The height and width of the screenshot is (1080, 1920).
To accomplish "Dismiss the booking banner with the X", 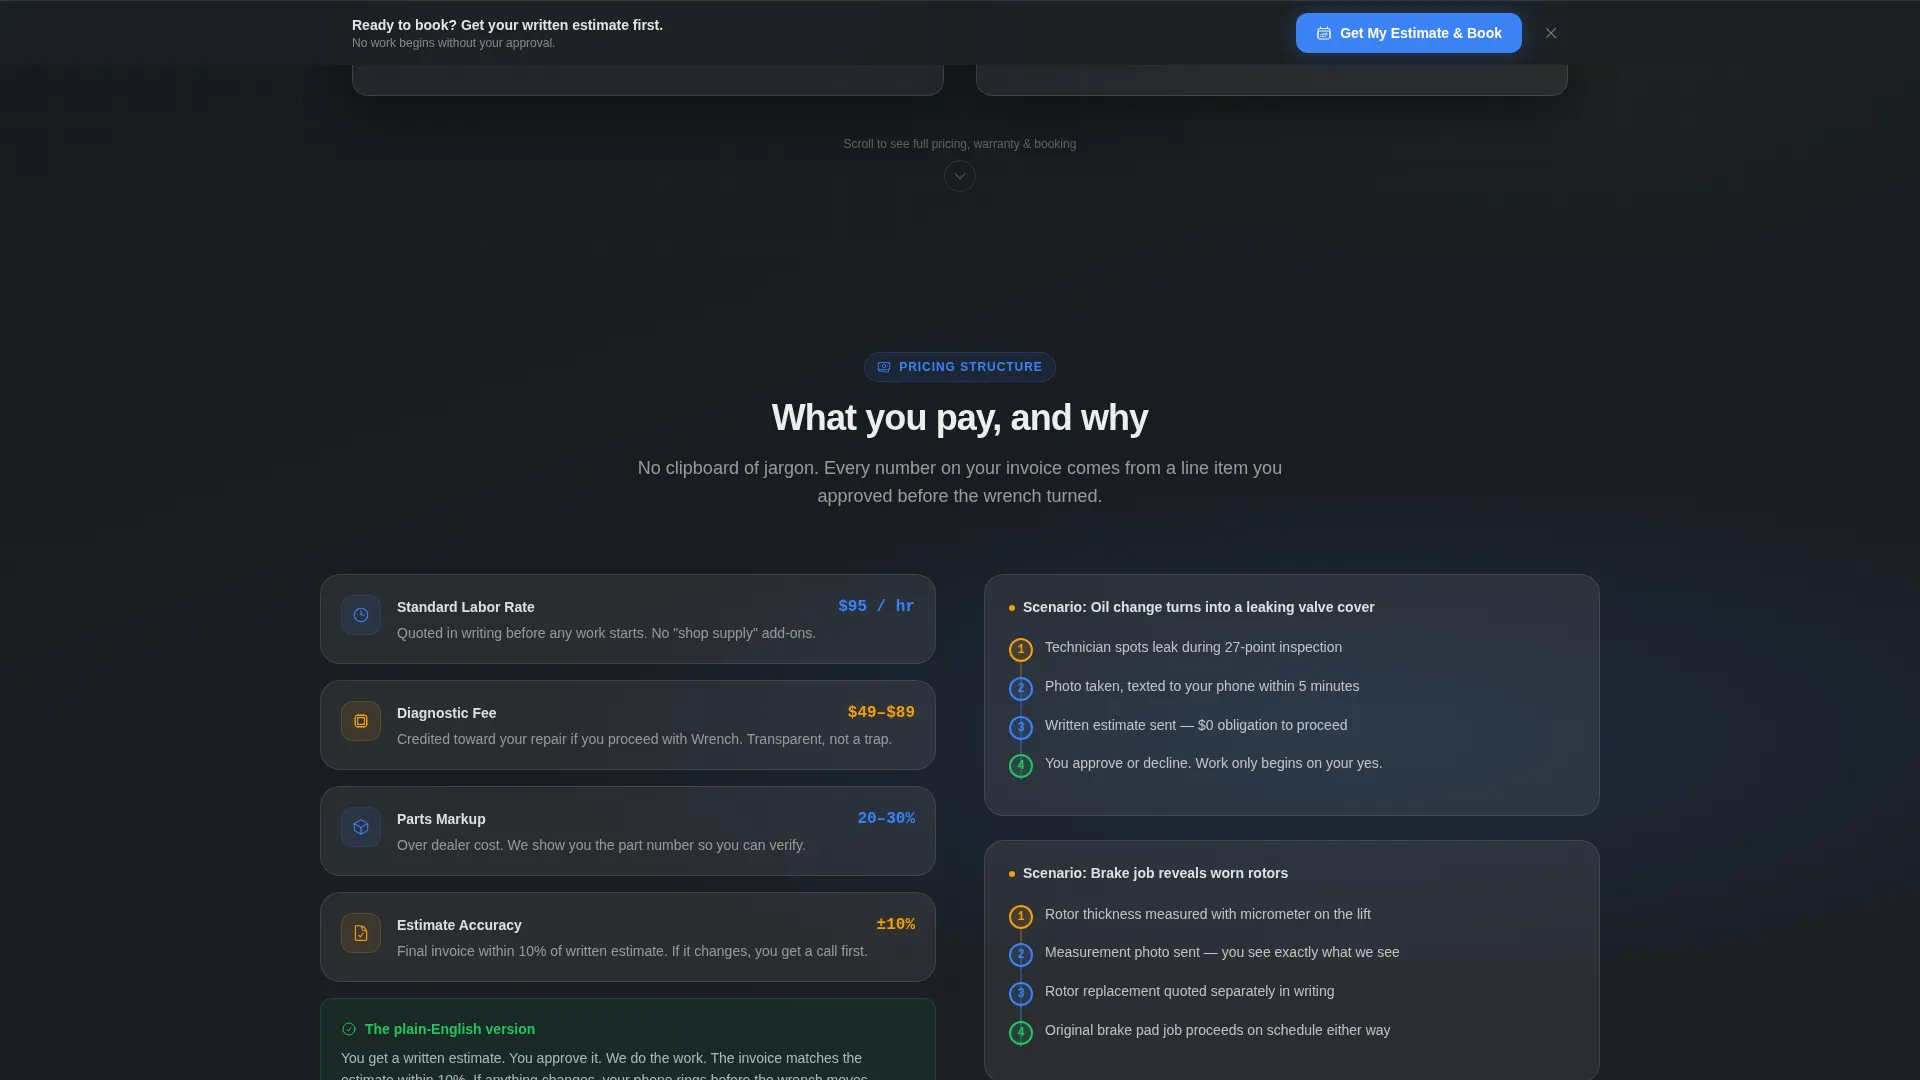I will [x=1551, y=33].
